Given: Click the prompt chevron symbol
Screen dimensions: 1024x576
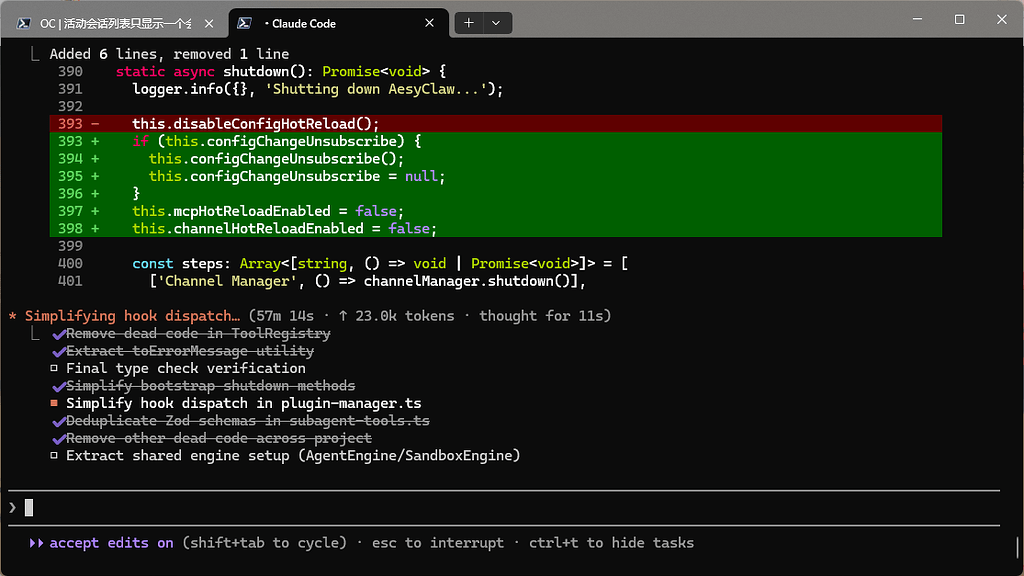Looking at the screenshot, I should (12, 507).
